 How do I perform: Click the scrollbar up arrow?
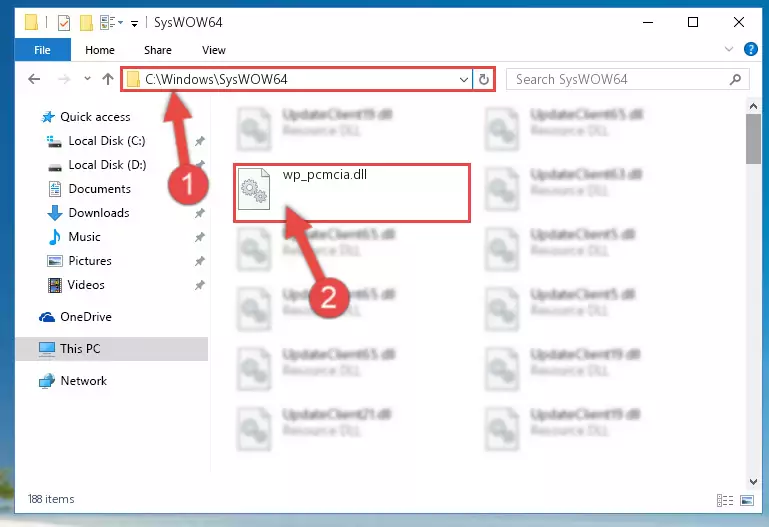pos(753,106)
